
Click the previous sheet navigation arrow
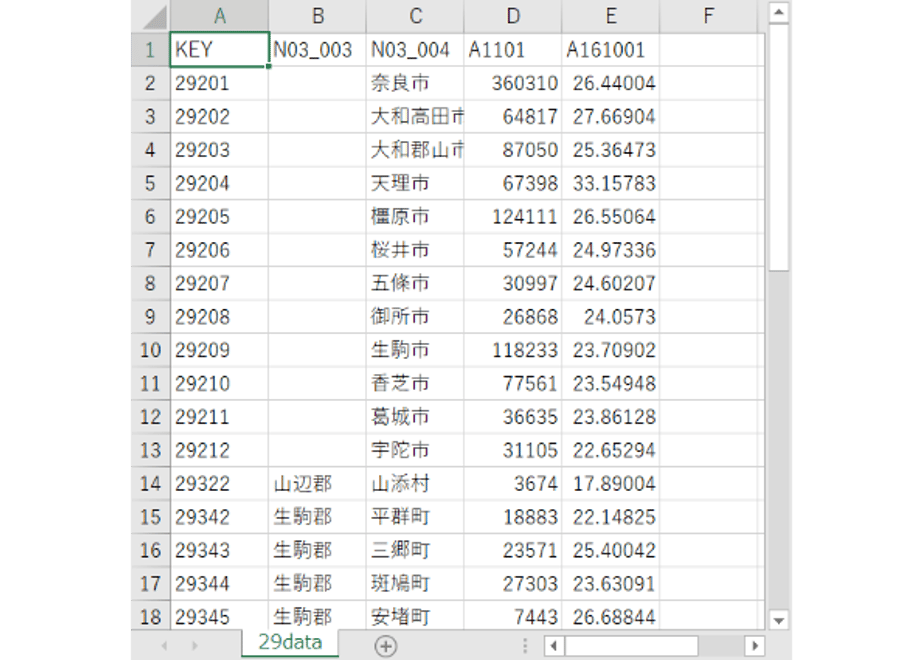pos(164,646)
